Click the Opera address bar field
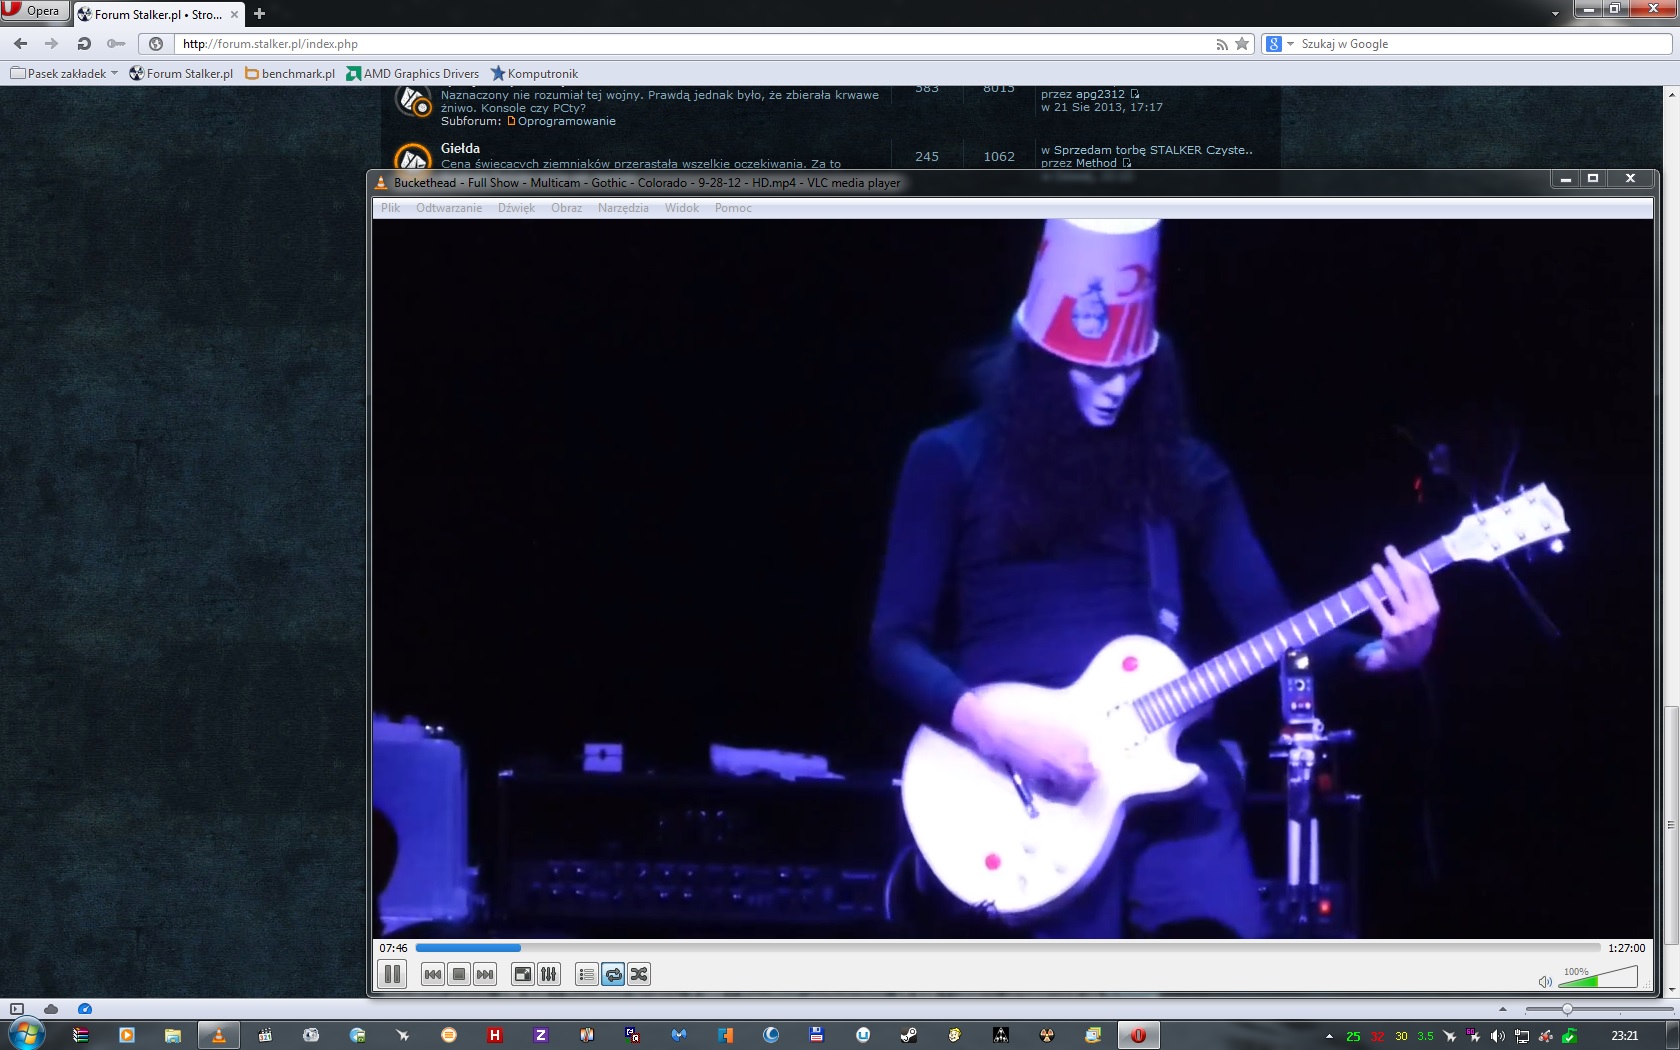Image resolution: width=1680 pixels, height=1050 pixels. (x=695, y=44)
